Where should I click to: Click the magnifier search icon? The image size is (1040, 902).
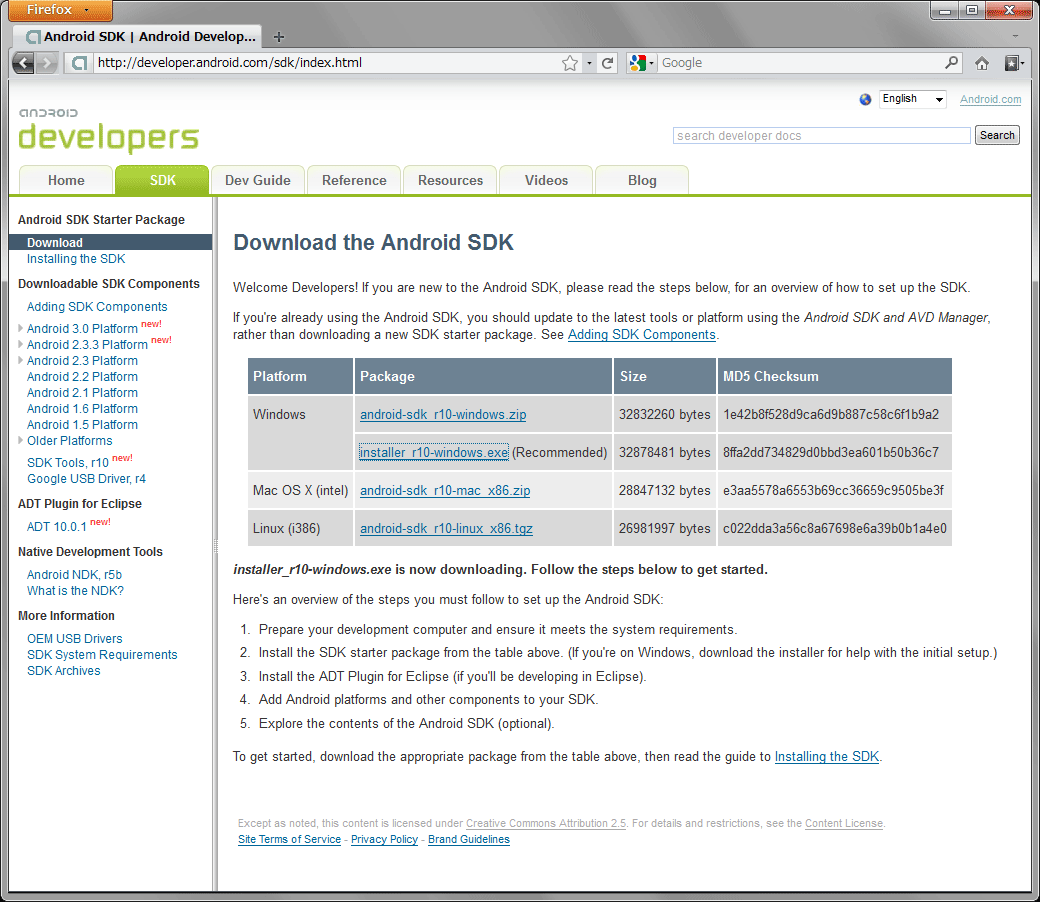(x=951, y=62)
